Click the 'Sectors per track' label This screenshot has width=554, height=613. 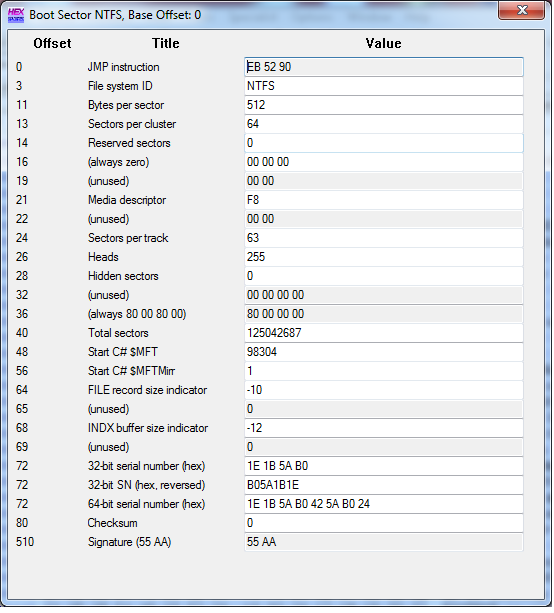(128, 238)
